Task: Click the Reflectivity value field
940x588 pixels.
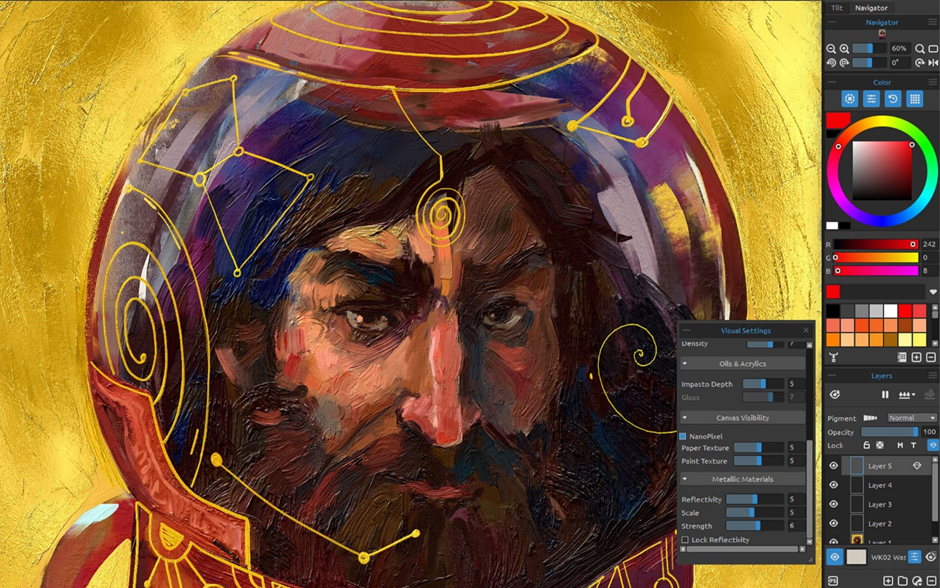Action: (796, 499)
